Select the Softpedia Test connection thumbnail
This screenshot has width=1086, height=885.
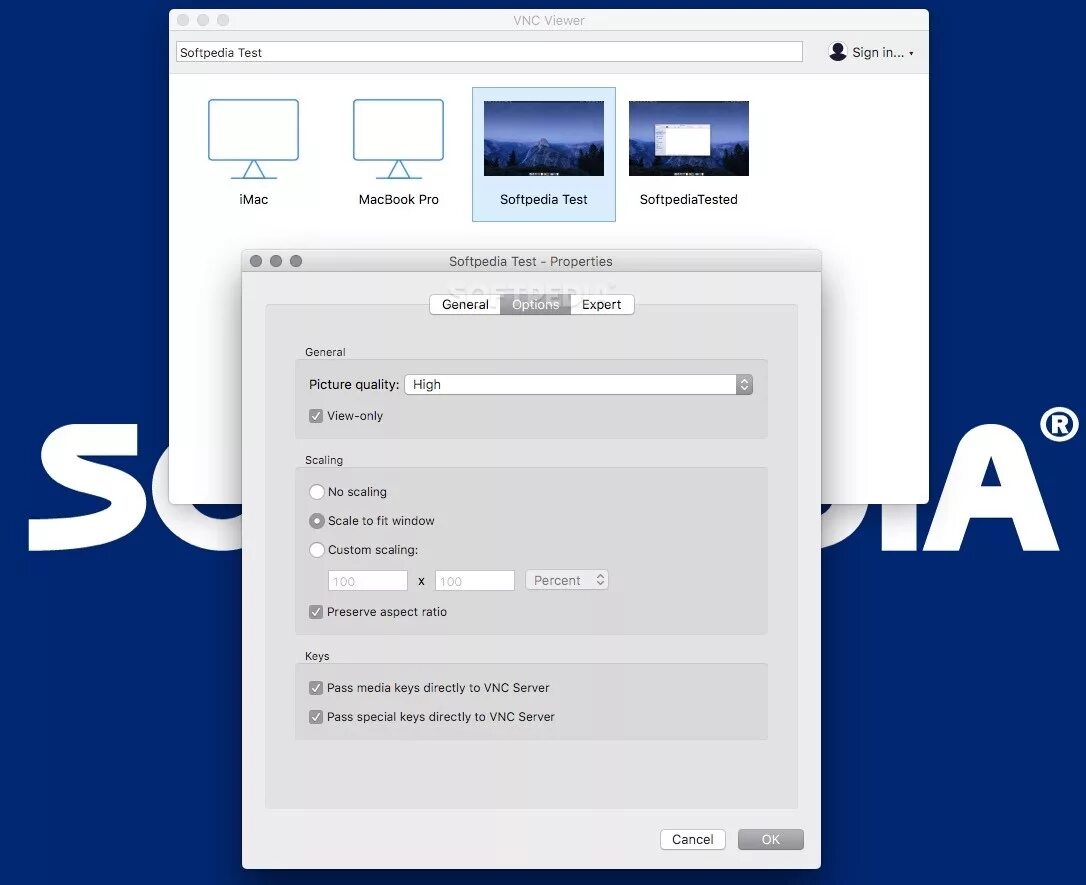coord(544,138)
